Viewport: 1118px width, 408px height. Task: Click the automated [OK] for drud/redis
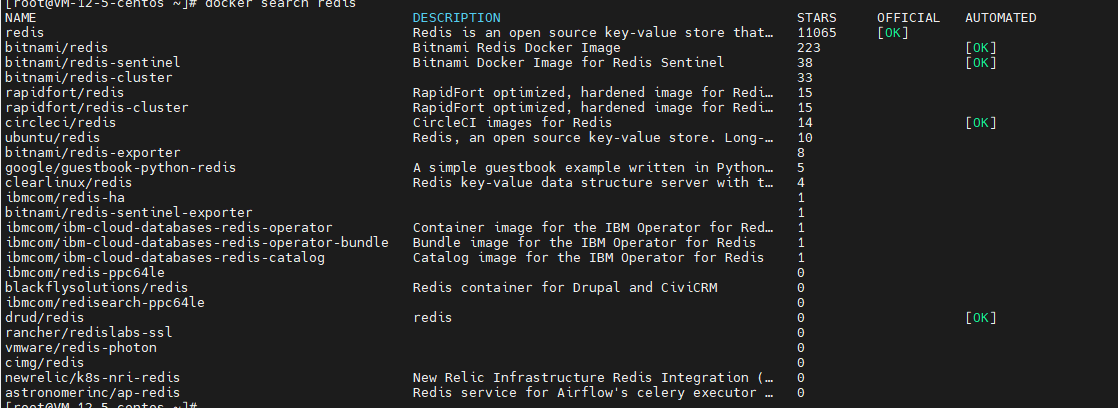click(980, 317)
